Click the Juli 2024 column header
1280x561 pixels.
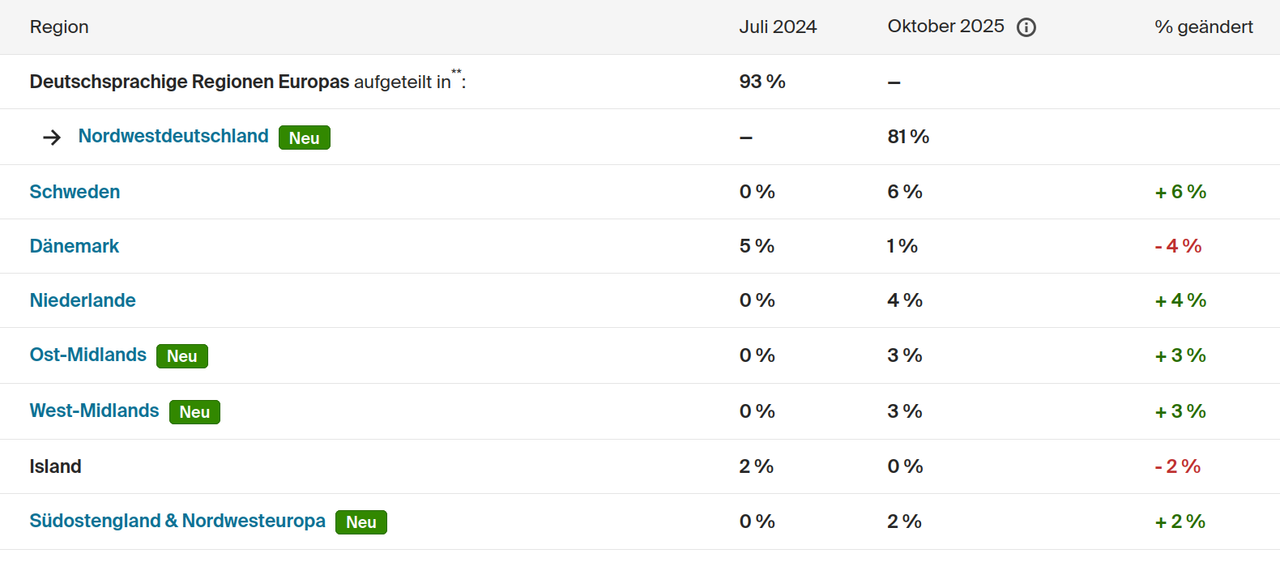tap(778, 27)
